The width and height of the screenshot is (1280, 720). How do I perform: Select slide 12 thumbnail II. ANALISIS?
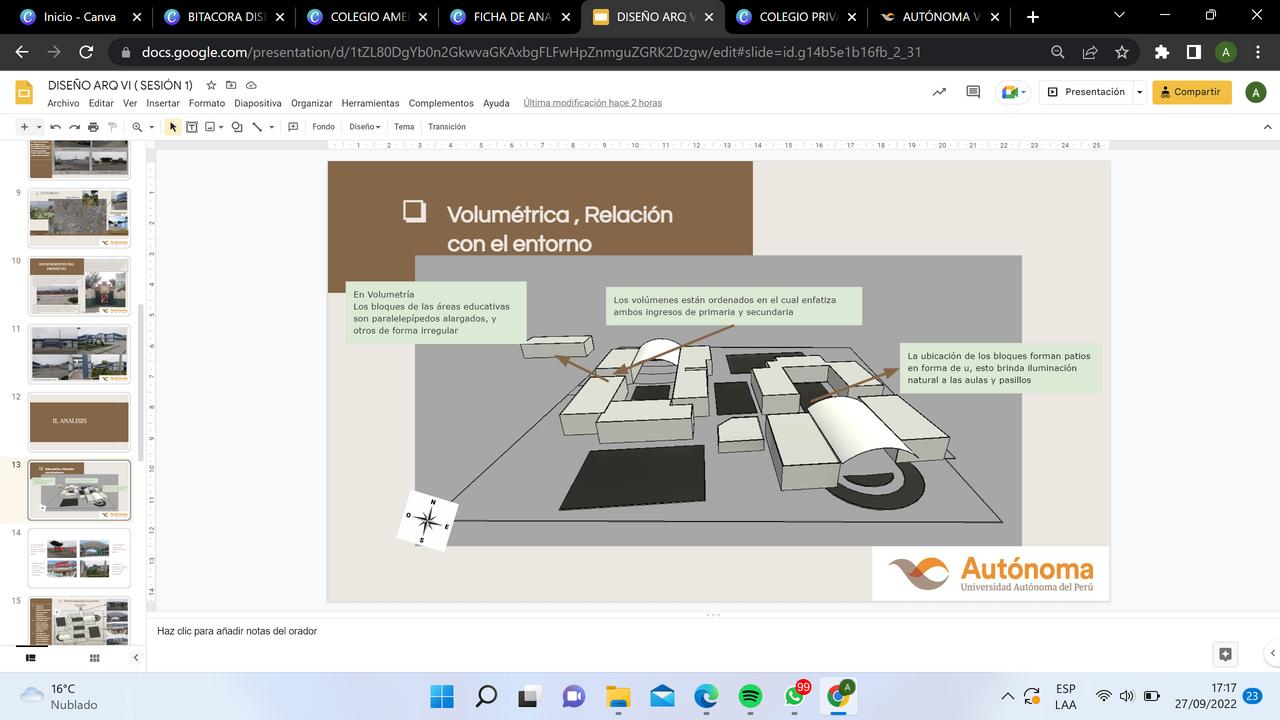click(79, 421)
